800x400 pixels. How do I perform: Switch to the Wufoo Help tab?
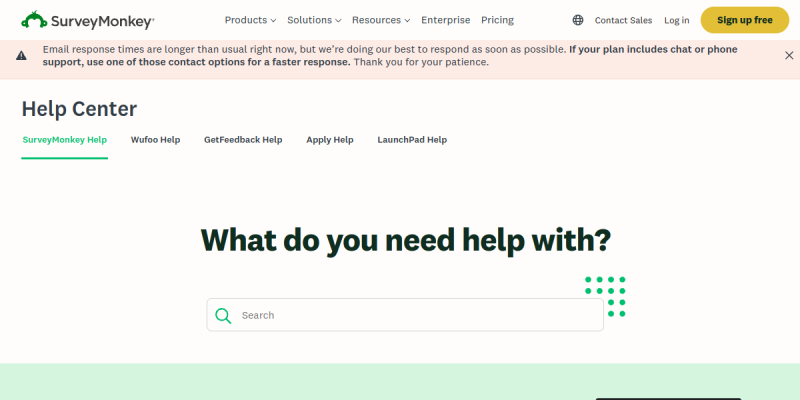[x=156, y=140]
